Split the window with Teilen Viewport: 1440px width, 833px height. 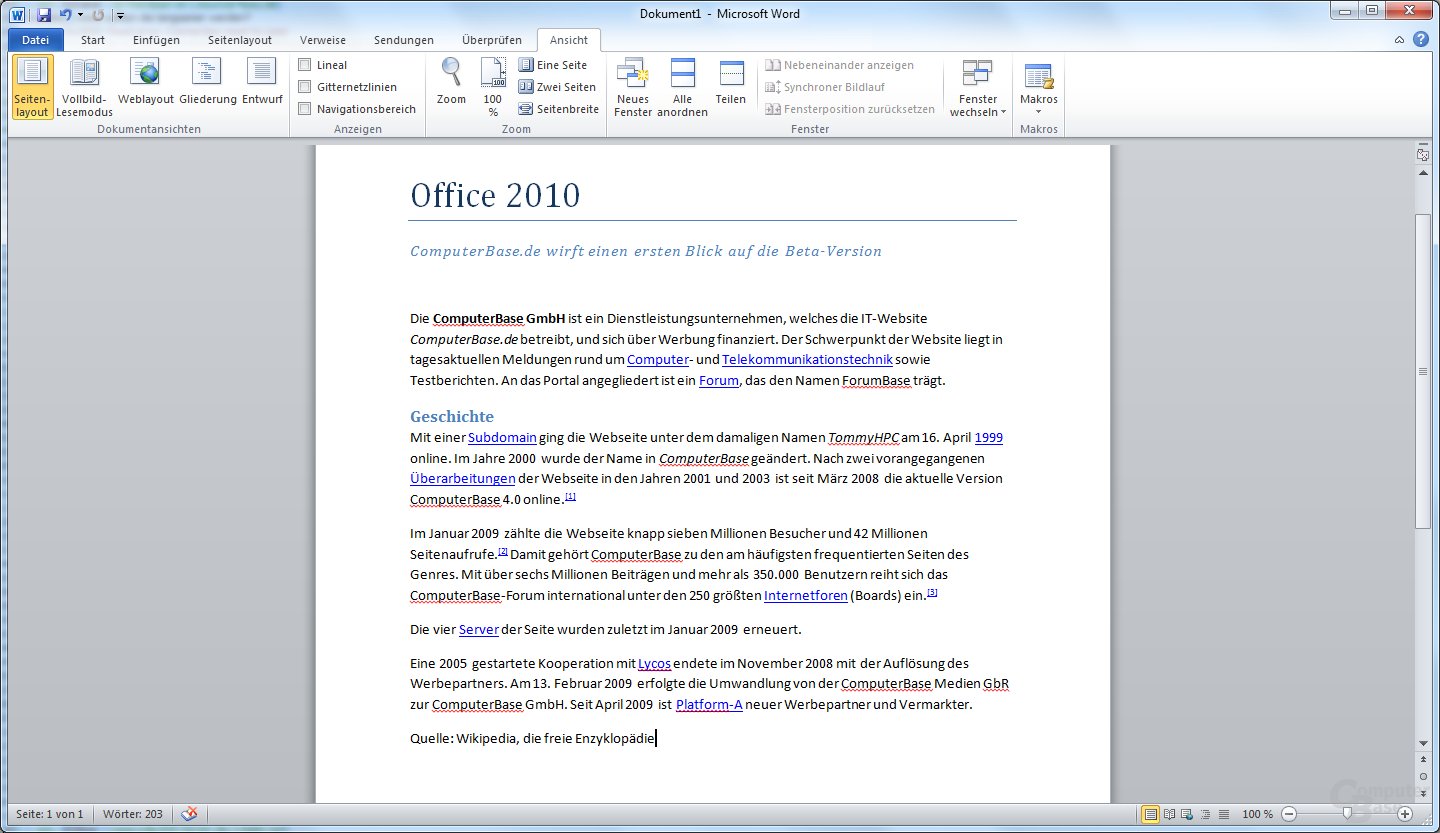731,82
